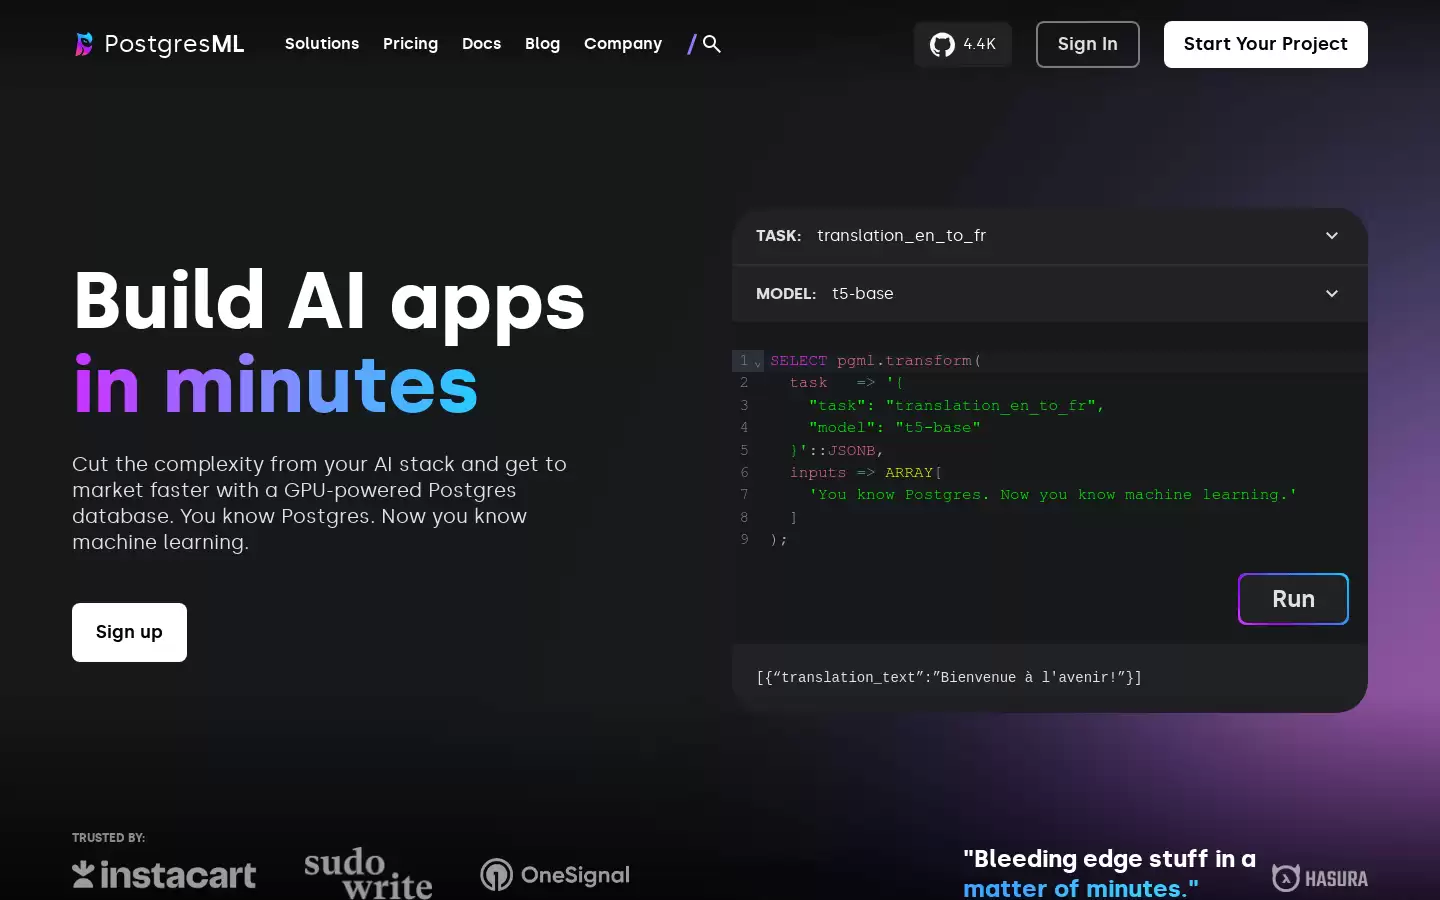Go to Docs in the navigation
1440x900 pixels.
coord(481,44)
